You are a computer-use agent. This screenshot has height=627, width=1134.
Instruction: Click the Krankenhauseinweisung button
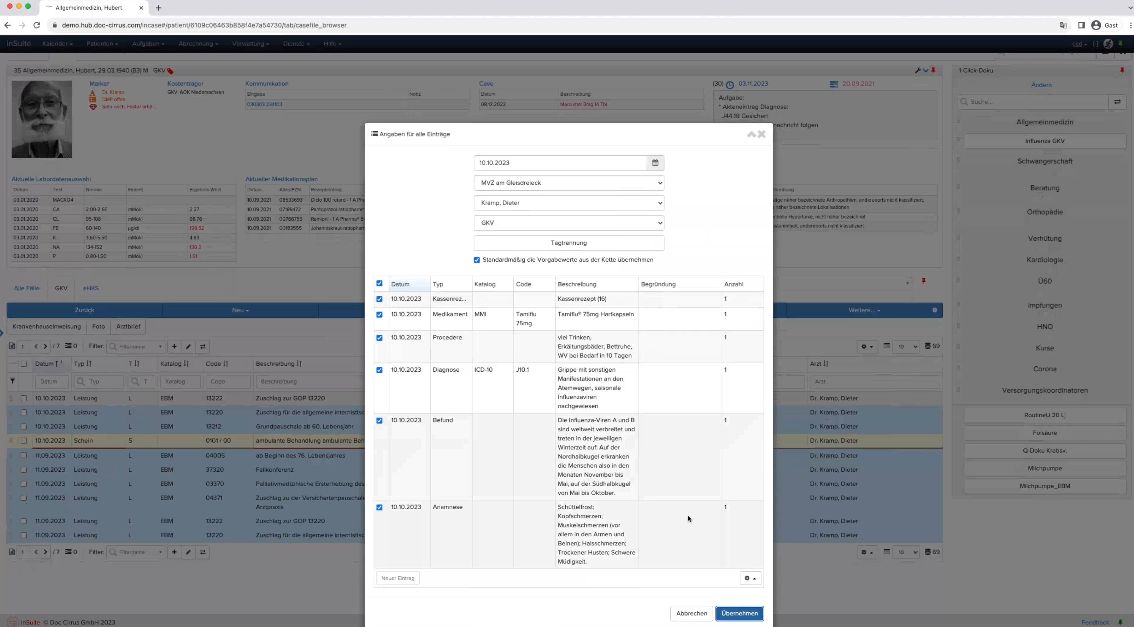pyautogui.click(x=47, y=326)
